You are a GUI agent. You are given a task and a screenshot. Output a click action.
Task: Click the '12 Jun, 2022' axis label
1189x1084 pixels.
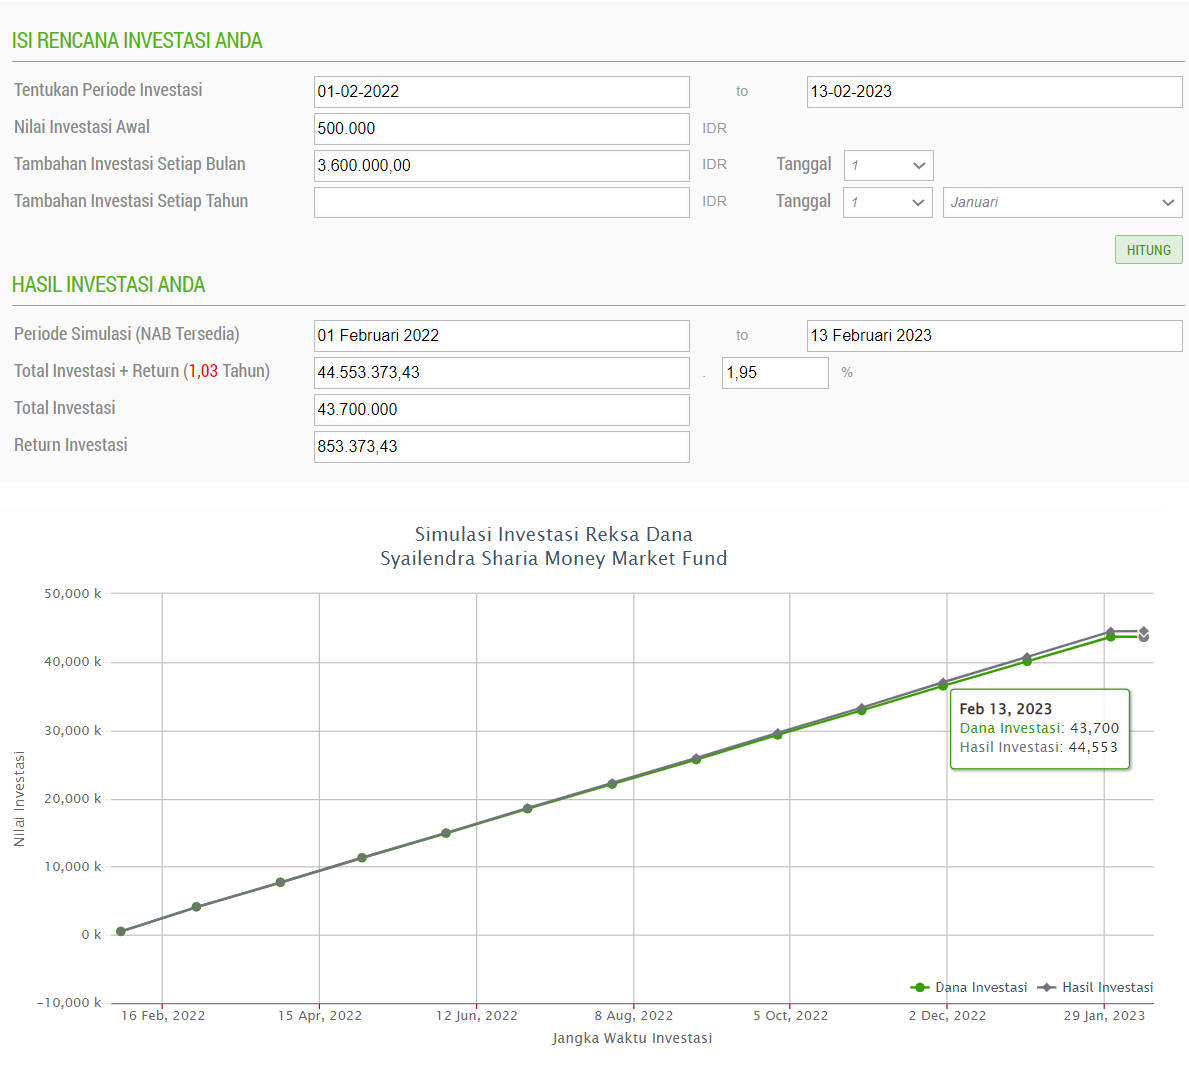click(477, 1016)
